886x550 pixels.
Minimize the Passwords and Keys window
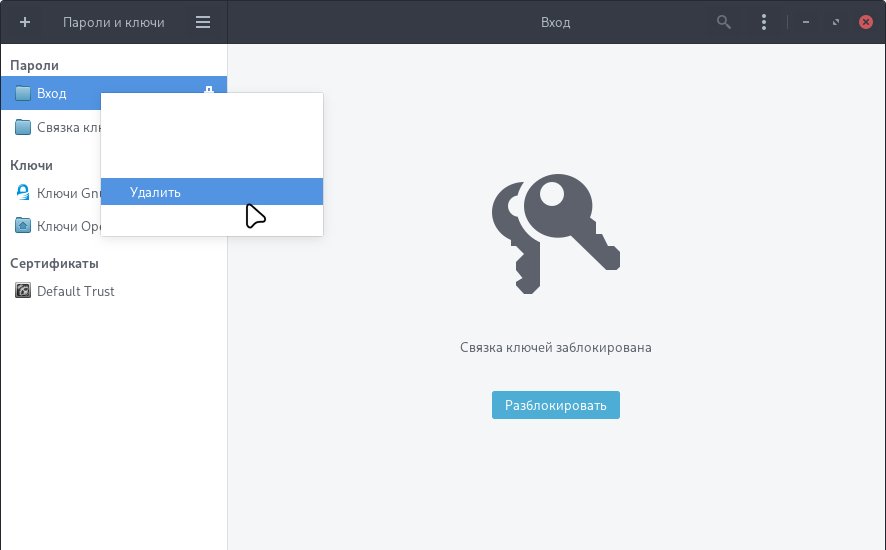coord(806,22)
